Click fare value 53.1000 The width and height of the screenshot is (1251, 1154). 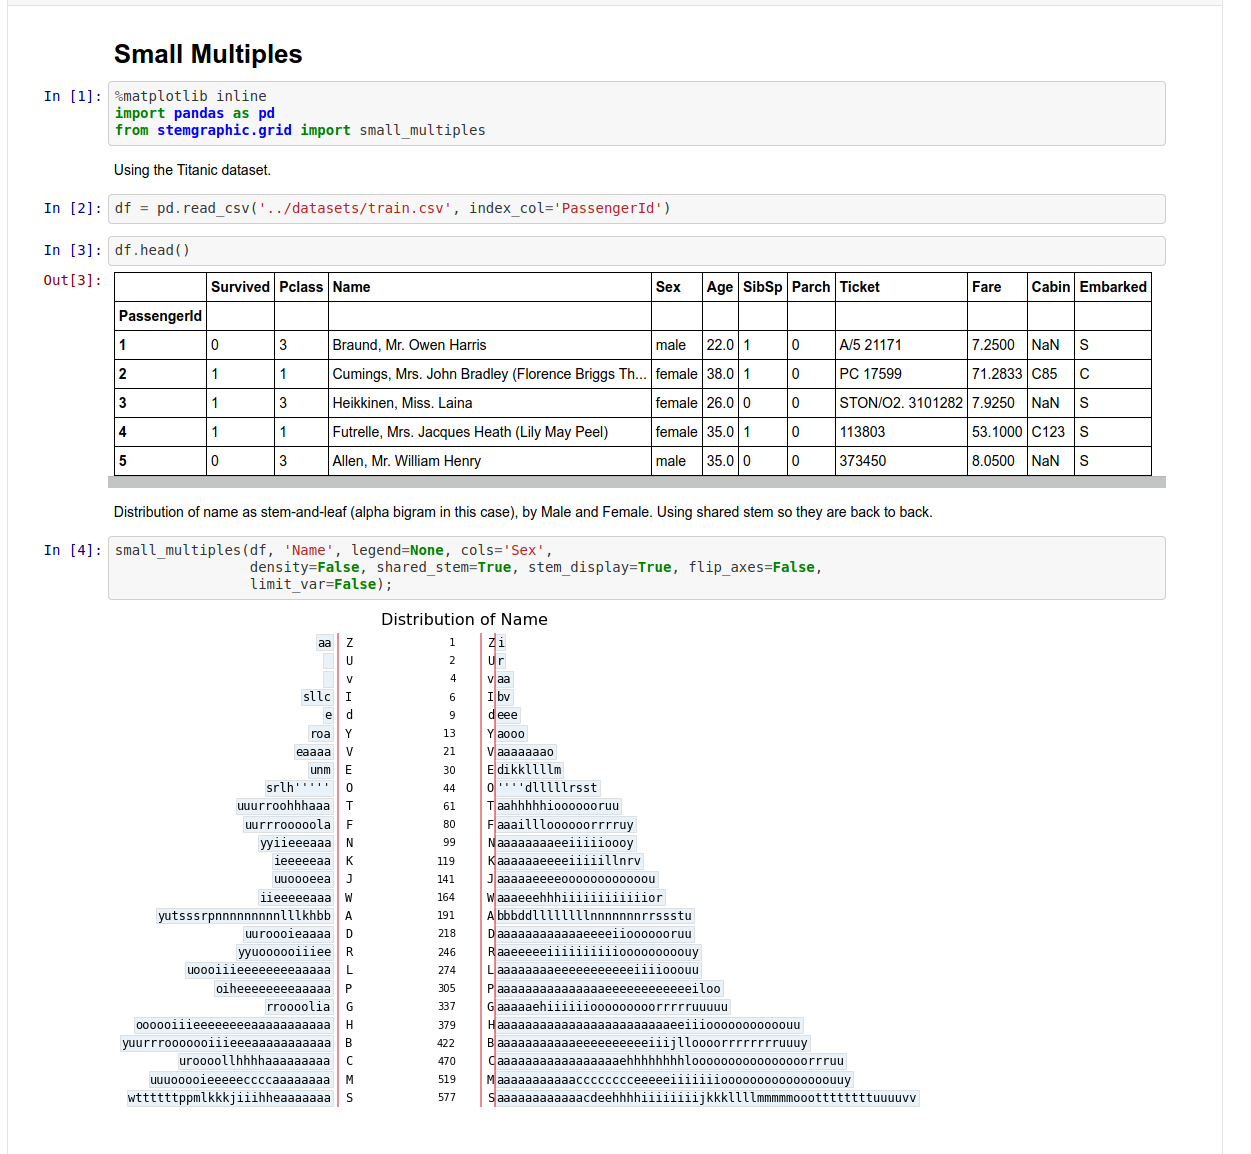(997, 432)
